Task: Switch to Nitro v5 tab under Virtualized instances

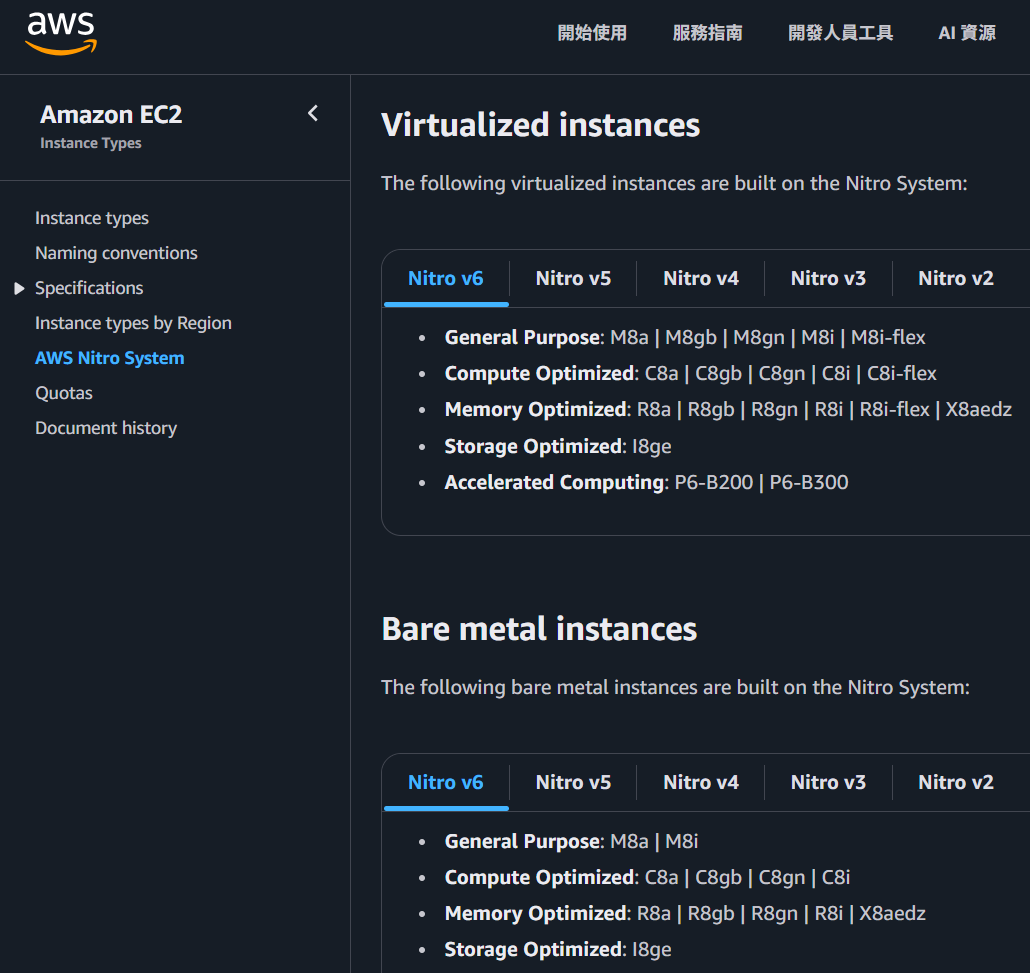Action: (573, 278)
